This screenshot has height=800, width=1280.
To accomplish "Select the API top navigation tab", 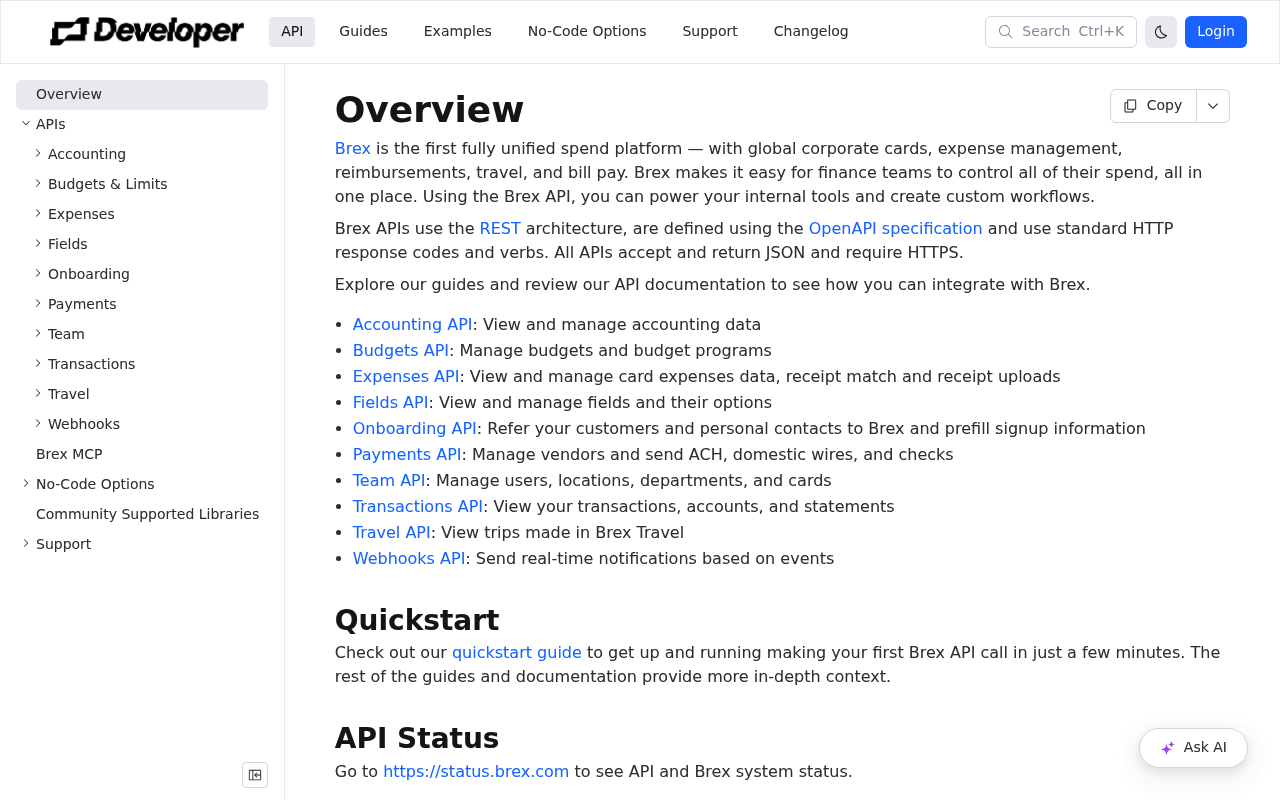I will pos(292,32).
